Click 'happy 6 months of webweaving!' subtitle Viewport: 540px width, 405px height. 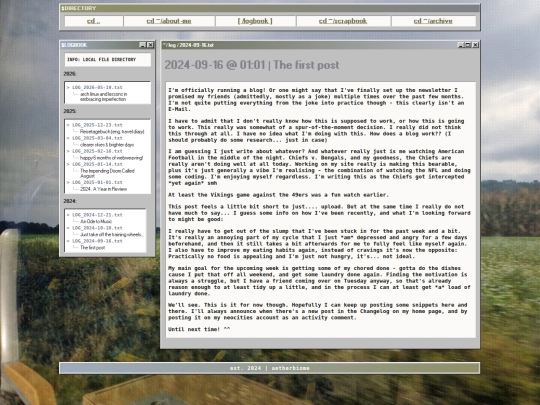[x=111, y=158]
